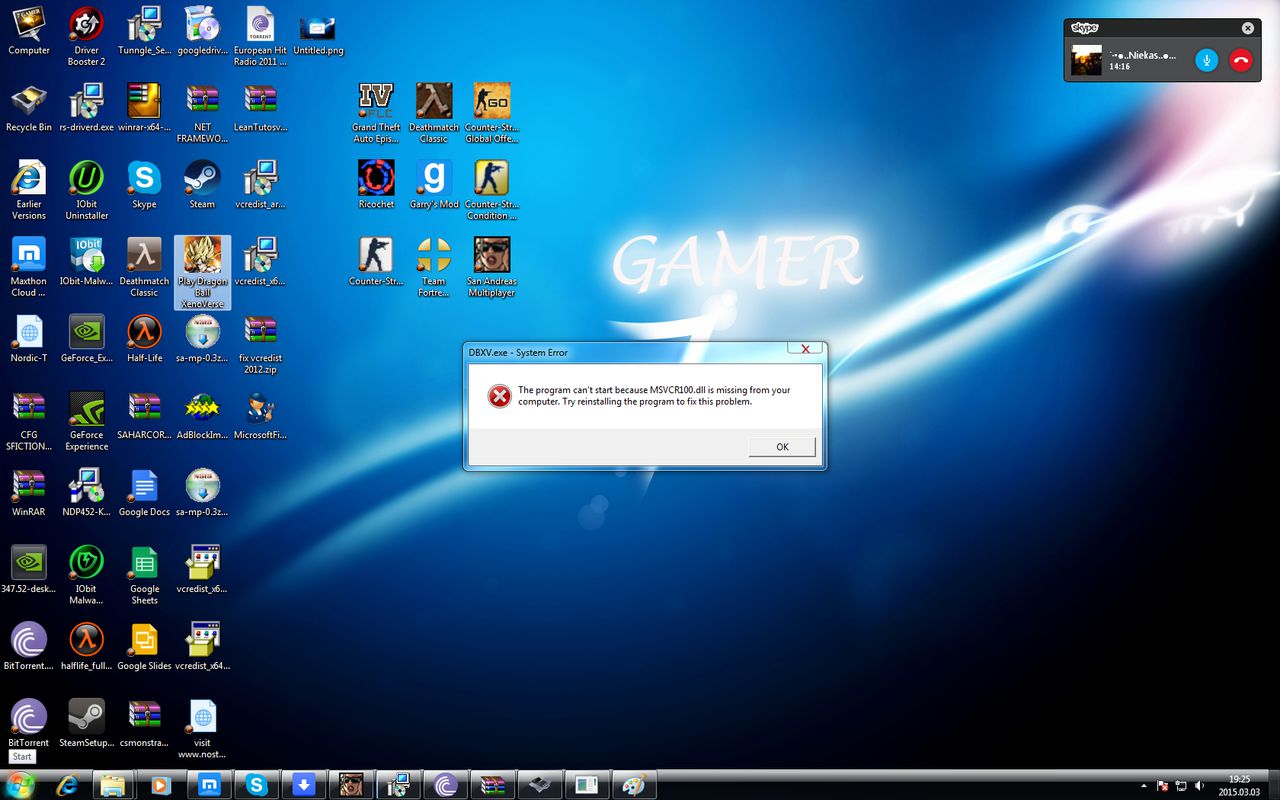Viewport: 1280px width, 800px height.
Task: Open MicrosoftFi... desktop icon
Action: point(260,415)
